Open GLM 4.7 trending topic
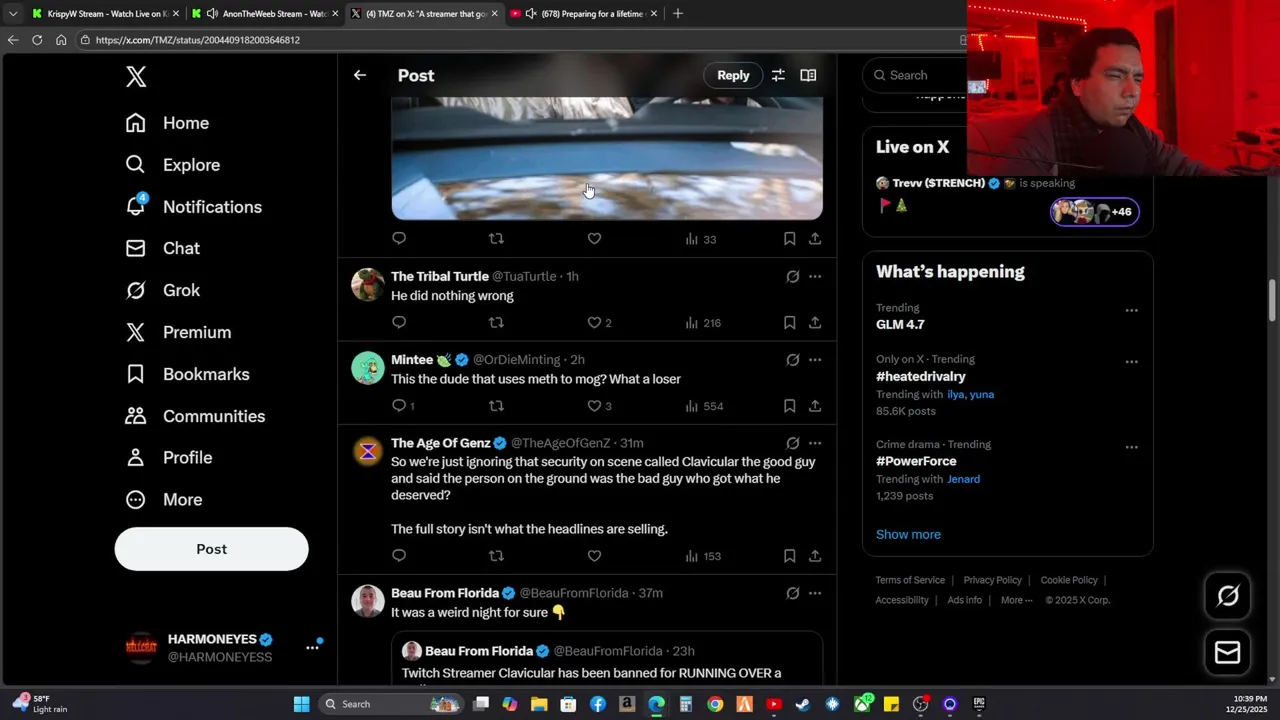Viewport: 1280px width, 720px height. [x=900, y=325]
